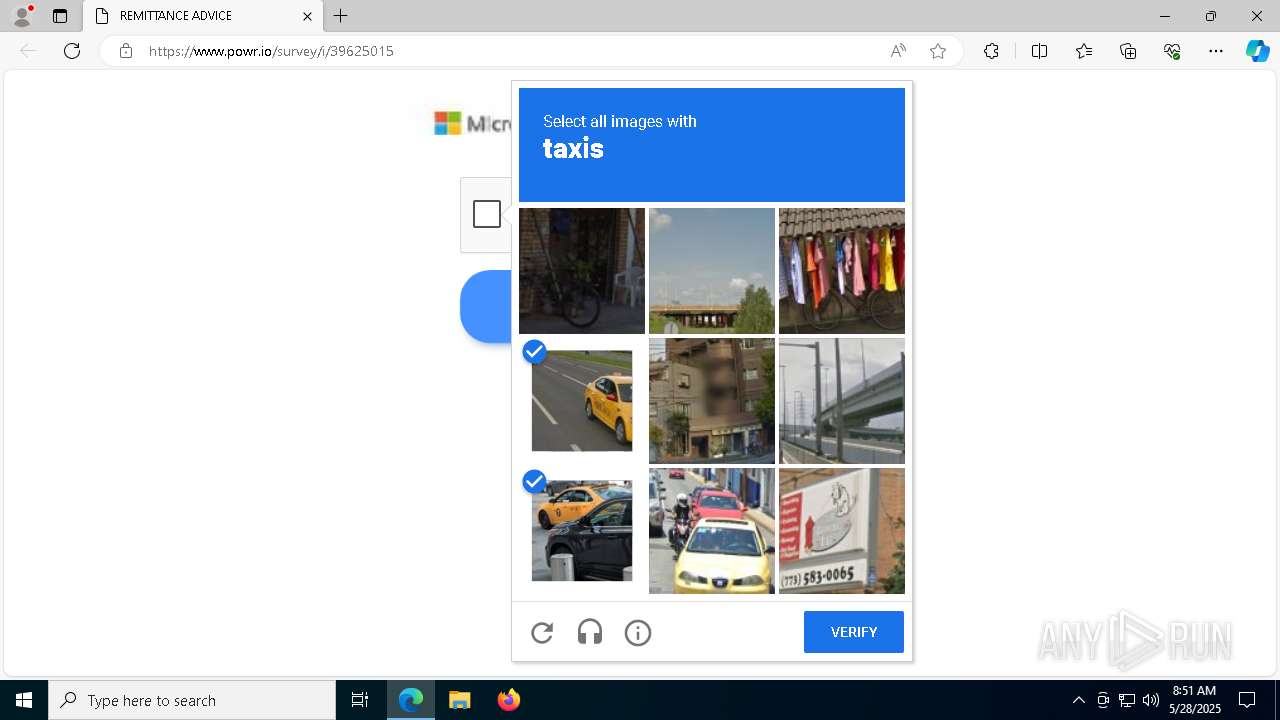The width and height of the screenshot is (1280, 720).
Task: Add this page to favorites
Action: [938, 51]
